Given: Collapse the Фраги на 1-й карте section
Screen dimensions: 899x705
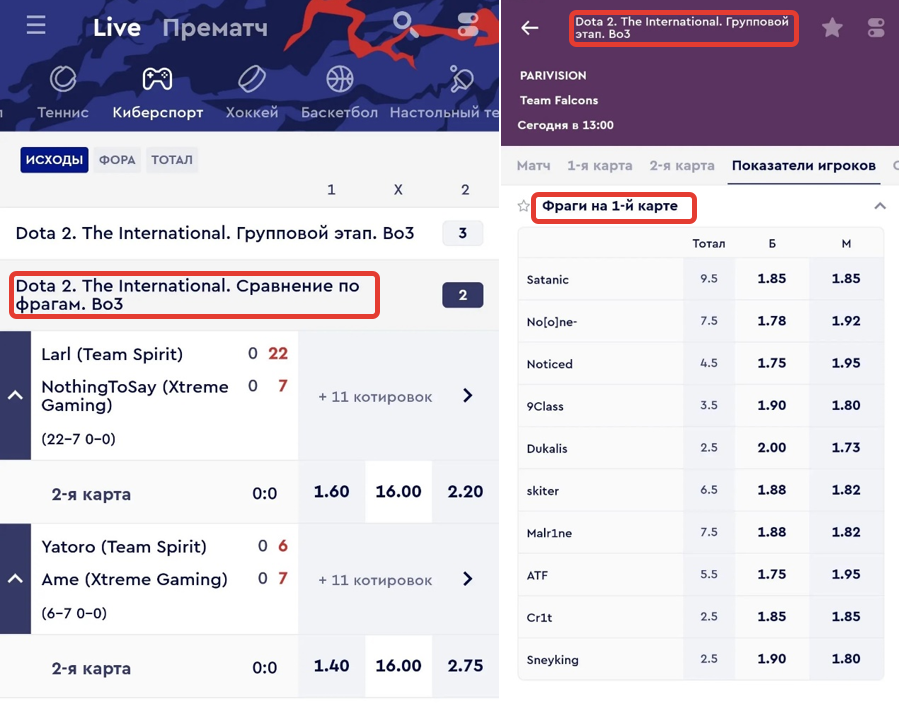Looking at the screenshot, I should coord(880,206).
